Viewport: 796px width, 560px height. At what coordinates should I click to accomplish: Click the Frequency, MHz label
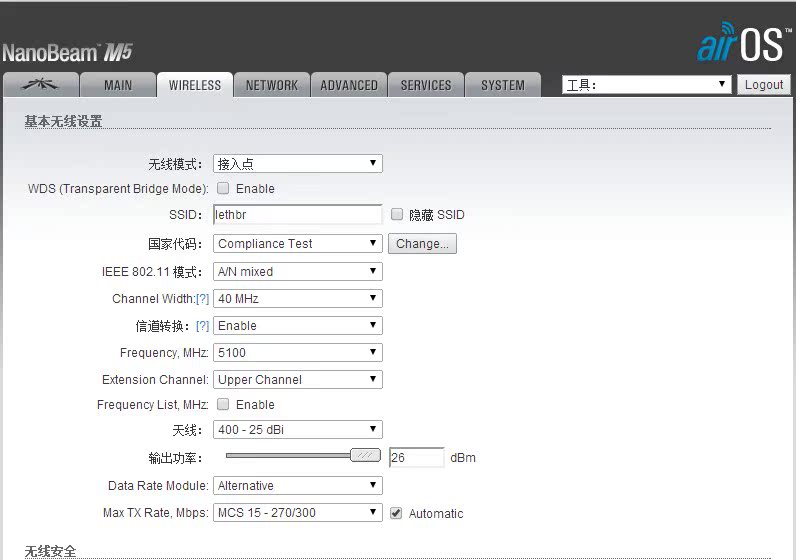164,353
